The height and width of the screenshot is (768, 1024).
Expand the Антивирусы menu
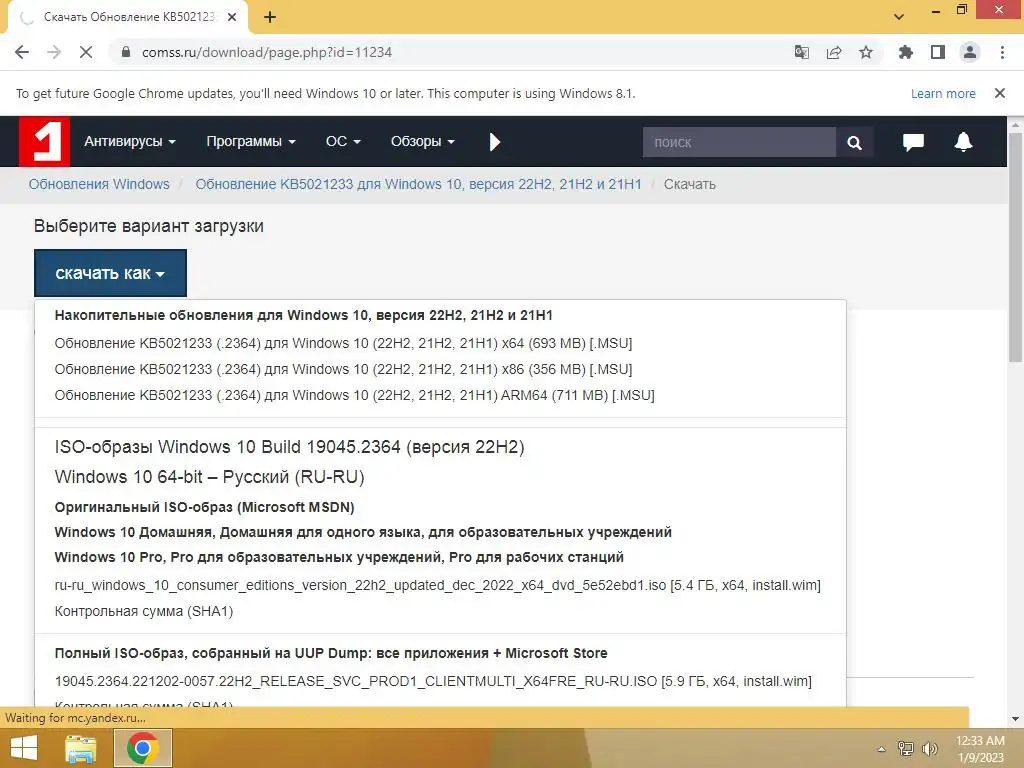tap(129, 141)
